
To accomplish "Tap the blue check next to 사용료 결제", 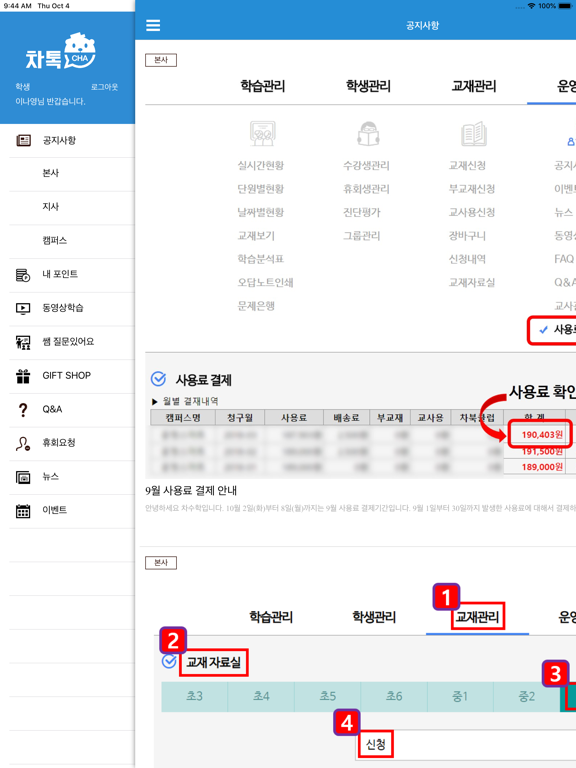I will coord(158,379).
